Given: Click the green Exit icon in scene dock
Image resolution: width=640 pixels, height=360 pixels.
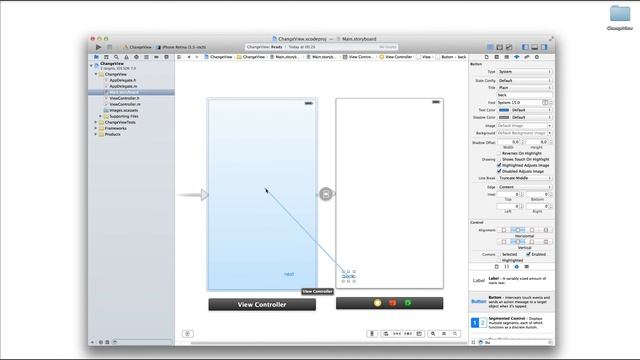Looking at the screenshot, I should point(407,303).
